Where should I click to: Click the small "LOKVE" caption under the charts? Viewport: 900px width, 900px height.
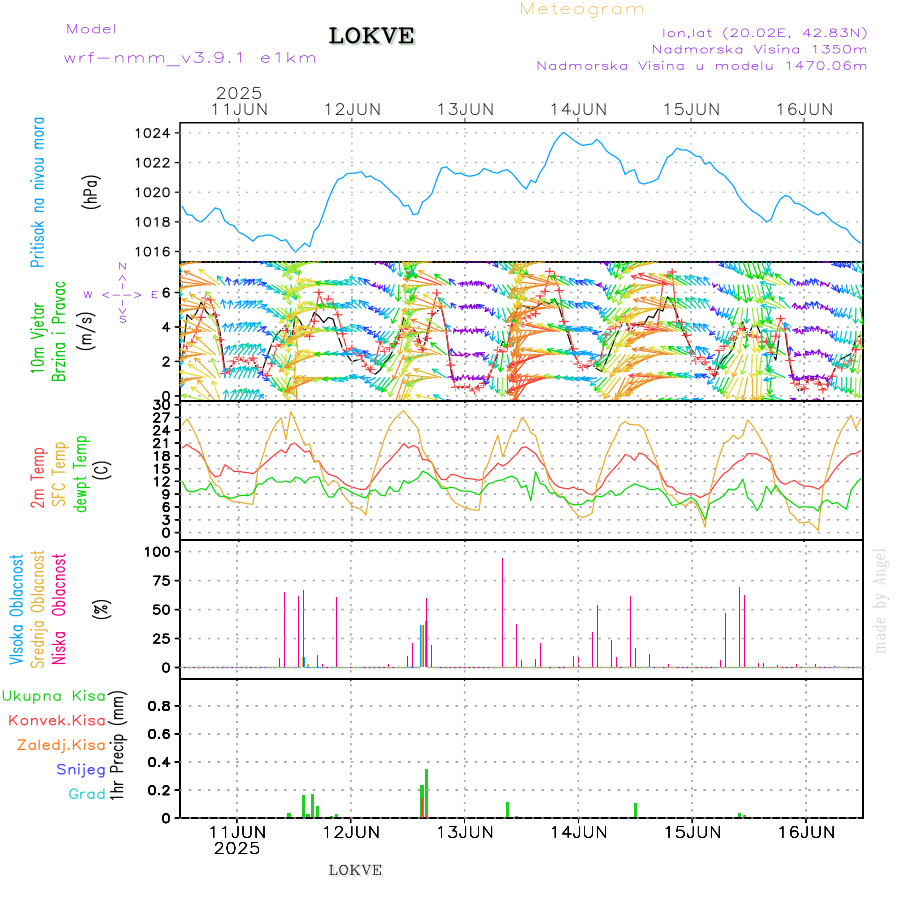[355, 870]
